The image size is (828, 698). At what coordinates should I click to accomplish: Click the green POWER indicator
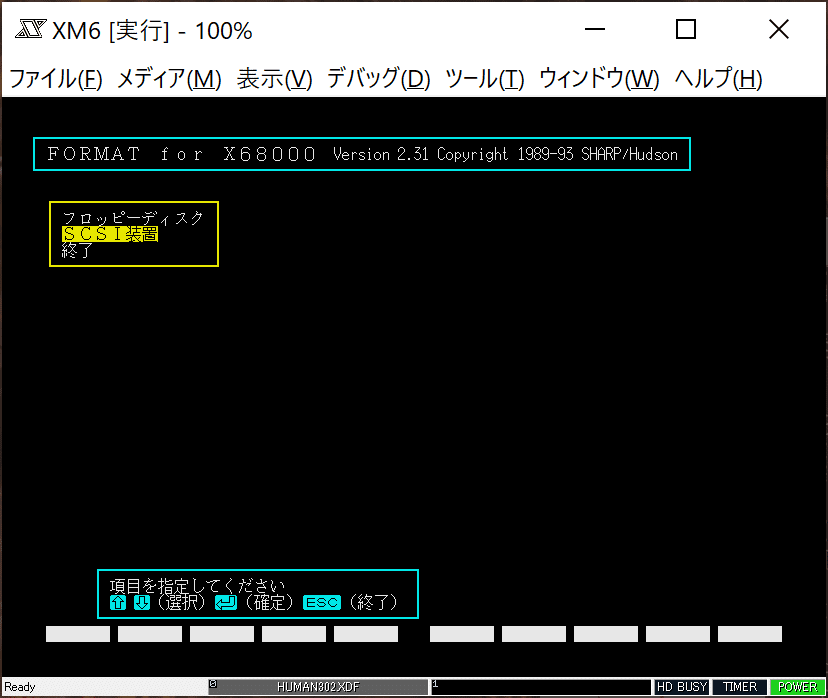click(797, 687)
